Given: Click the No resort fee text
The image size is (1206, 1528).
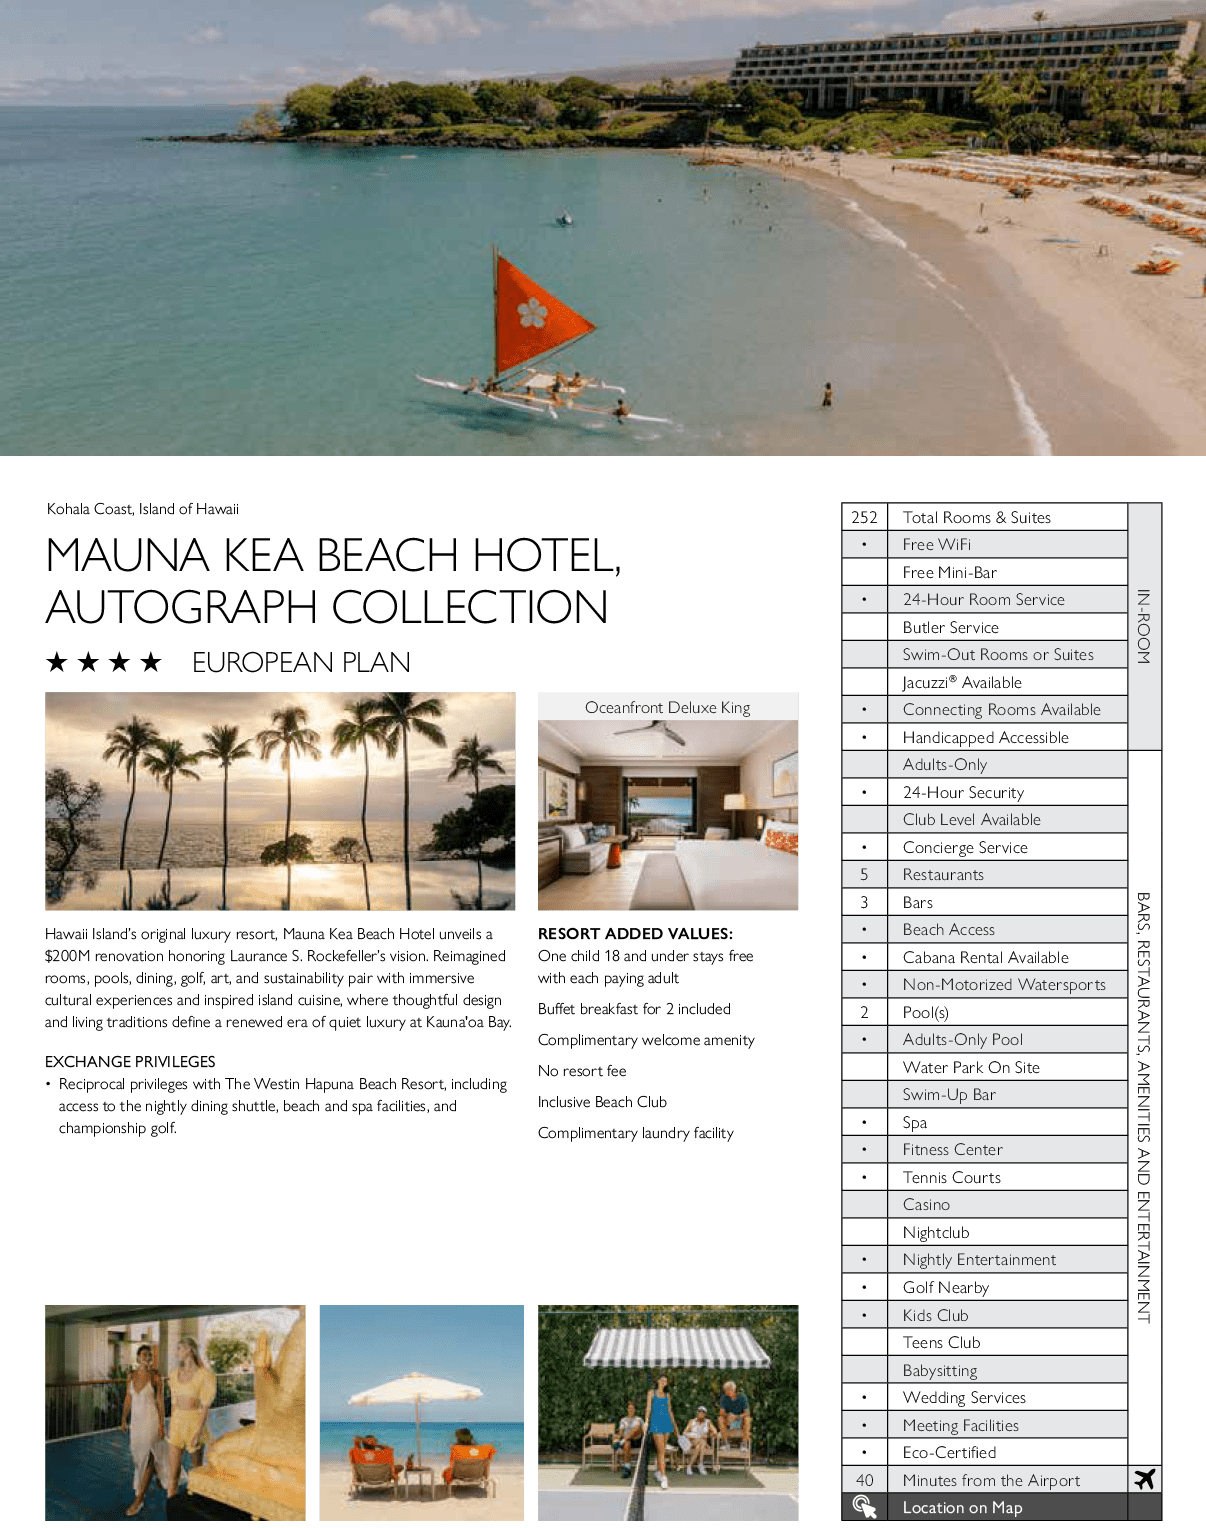Looking at the screenshot, I should click(582, 1071).
